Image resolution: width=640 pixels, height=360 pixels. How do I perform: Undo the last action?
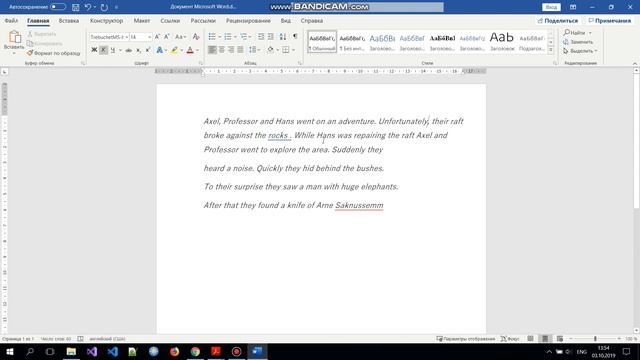point(88,7)
